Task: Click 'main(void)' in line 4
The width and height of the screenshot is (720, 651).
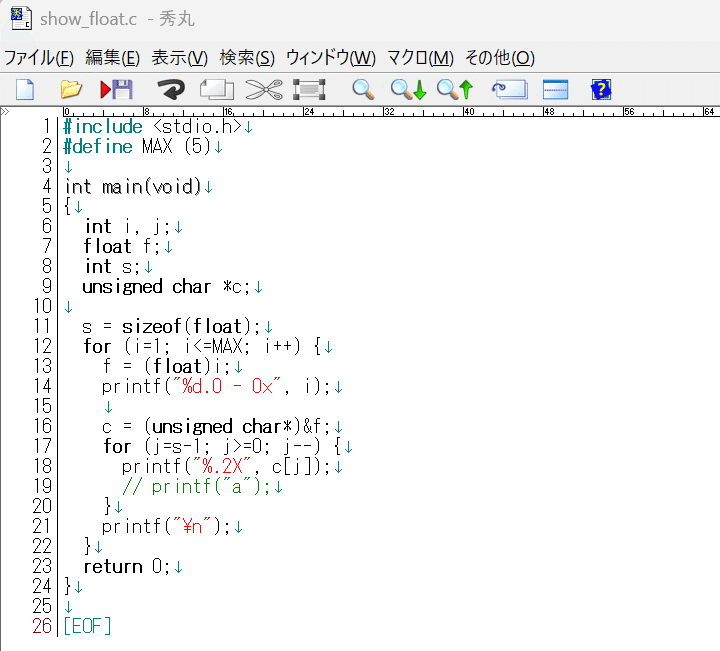Action: tap(152, 186)
